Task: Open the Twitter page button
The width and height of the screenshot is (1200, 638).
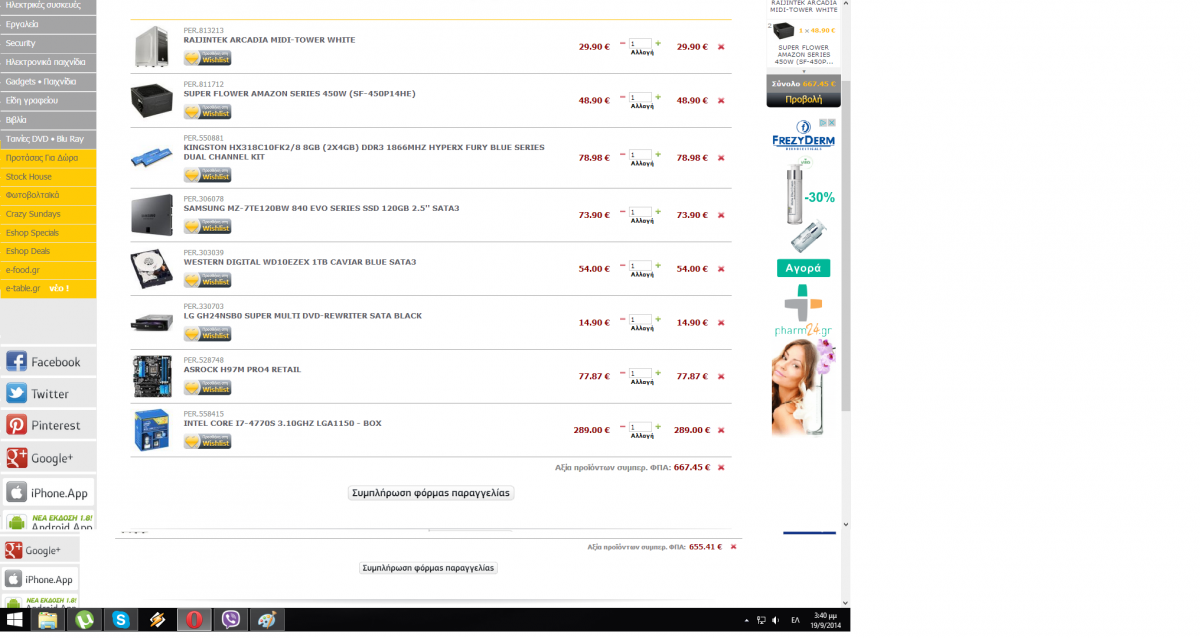Action: click(48, 394)
